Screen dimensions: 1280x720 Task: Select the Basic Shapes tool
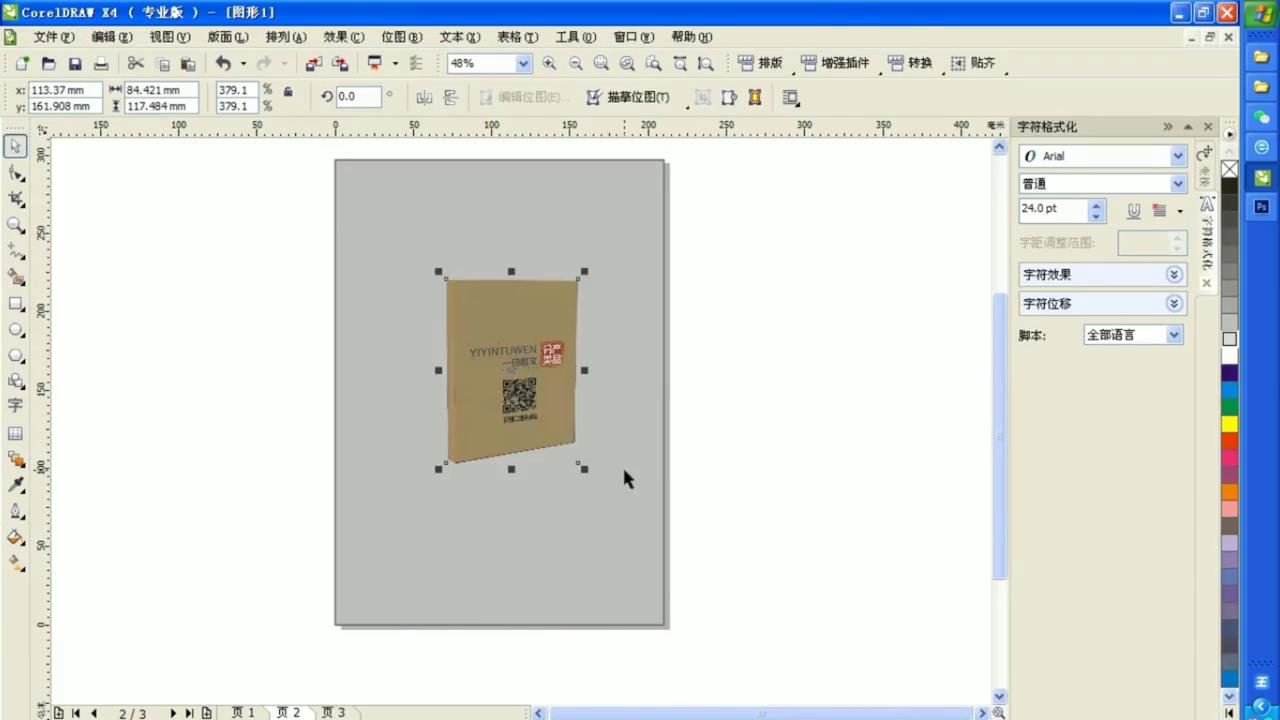tap(15, 381)
